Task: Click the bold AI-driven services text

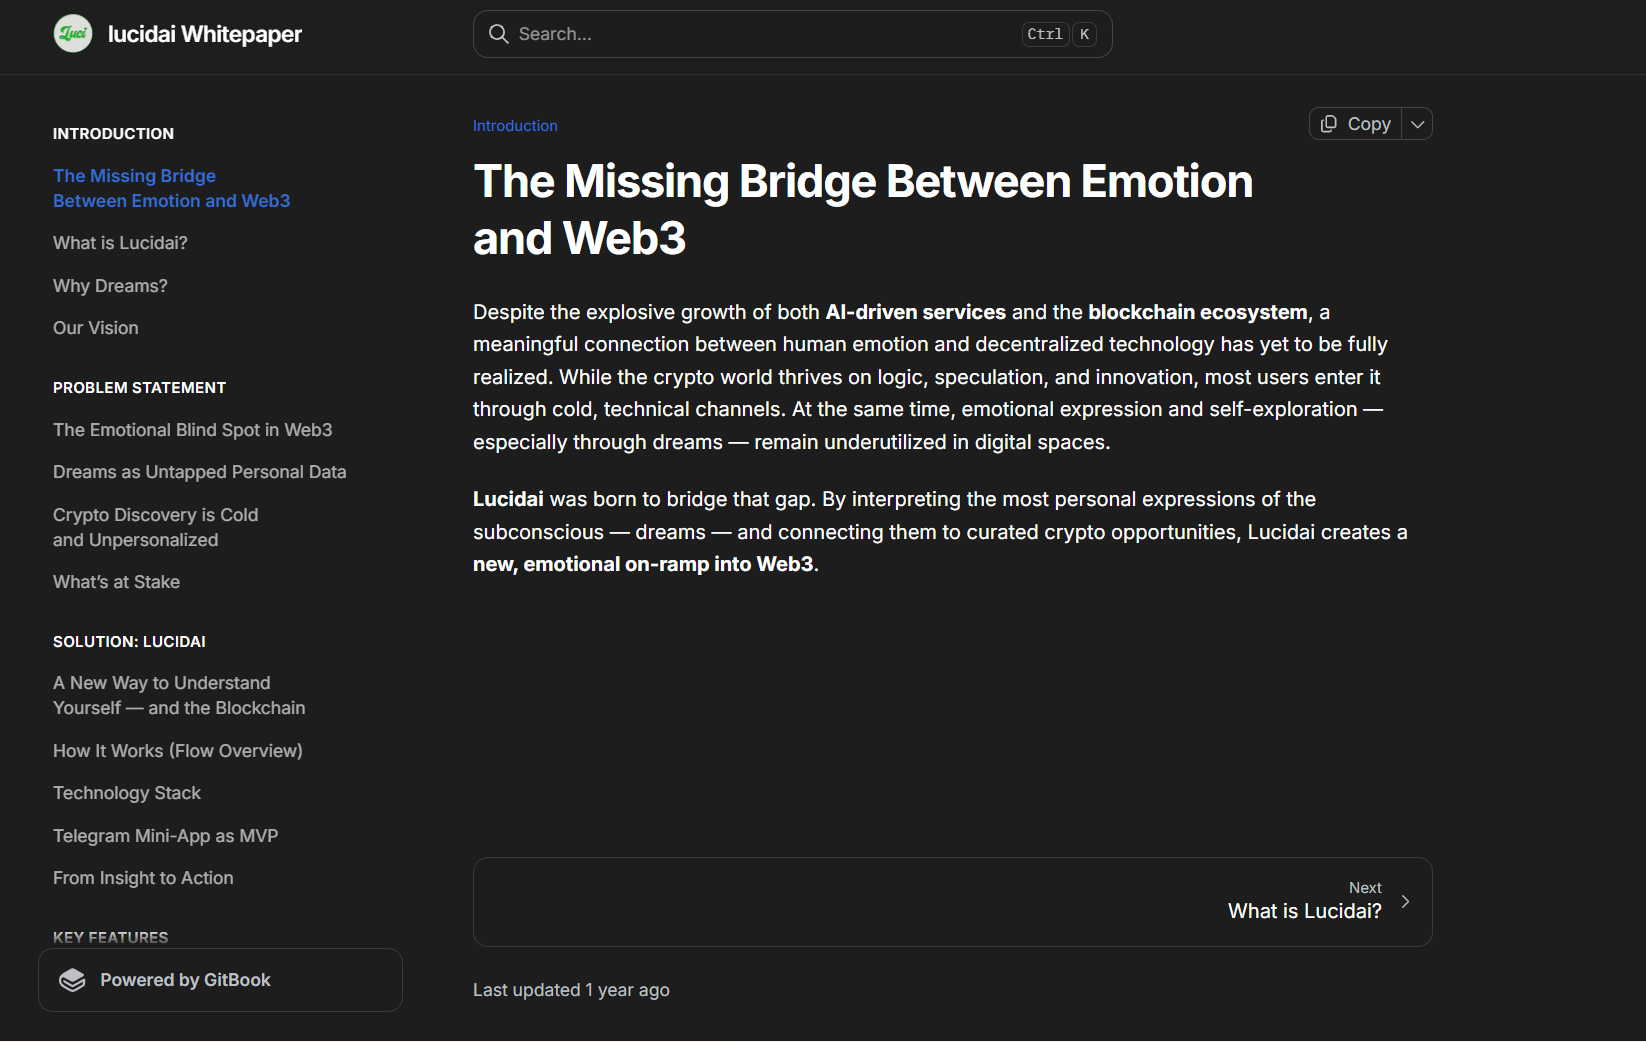Action: pyautogui.click(x=916, y=312)
